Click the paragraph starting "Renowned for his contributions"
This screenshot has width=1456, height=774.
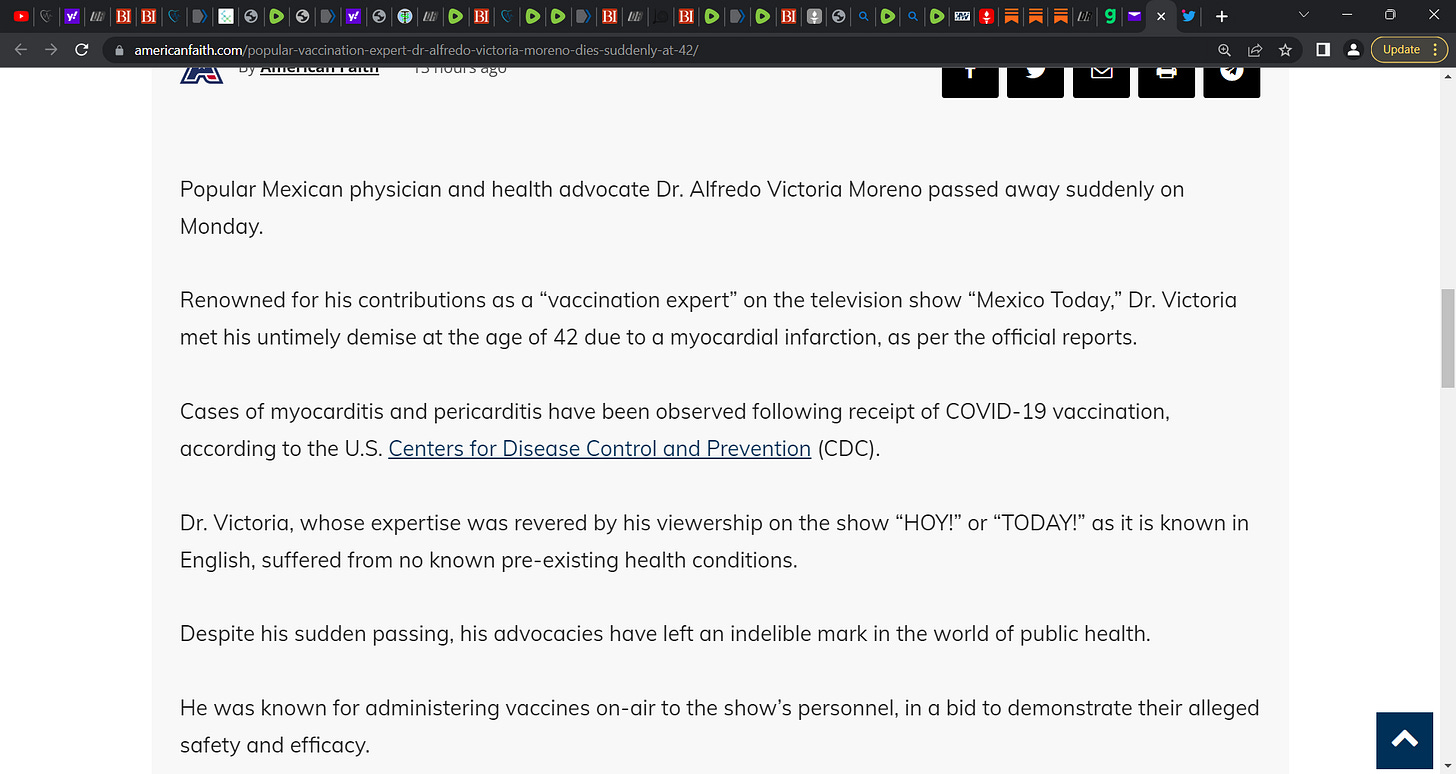click(x=708, y=318)
